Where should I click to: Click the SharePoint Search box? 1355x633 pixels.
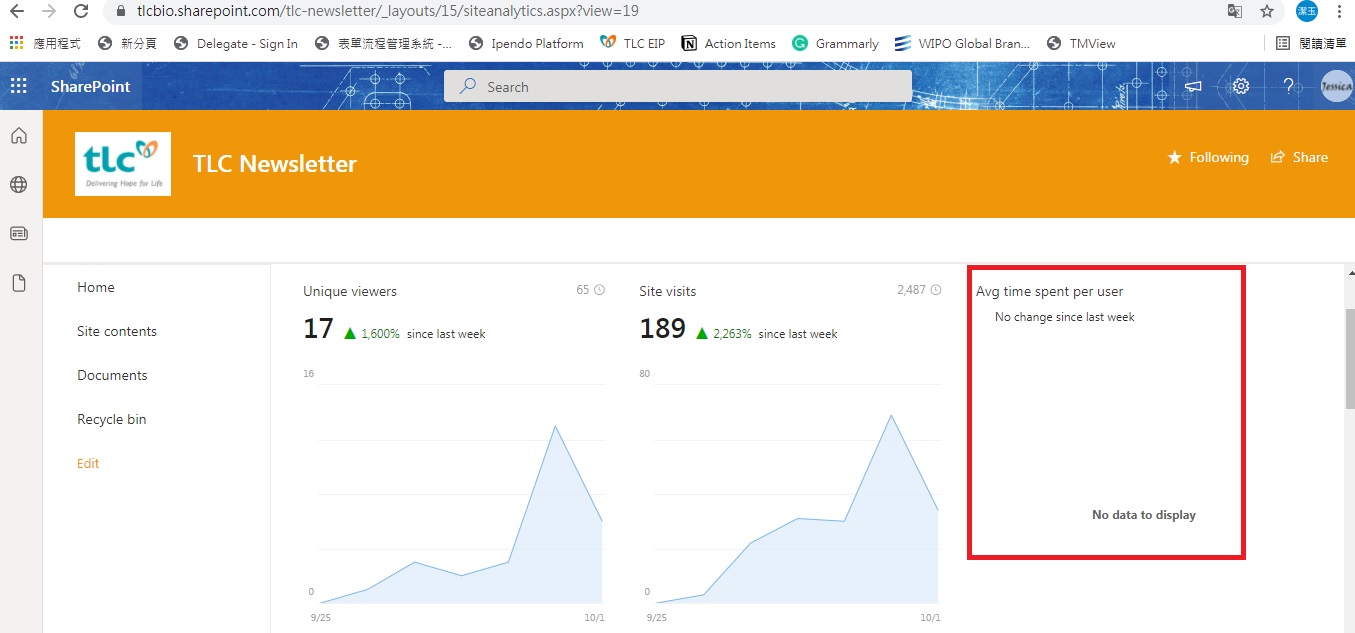coord(678,87)
